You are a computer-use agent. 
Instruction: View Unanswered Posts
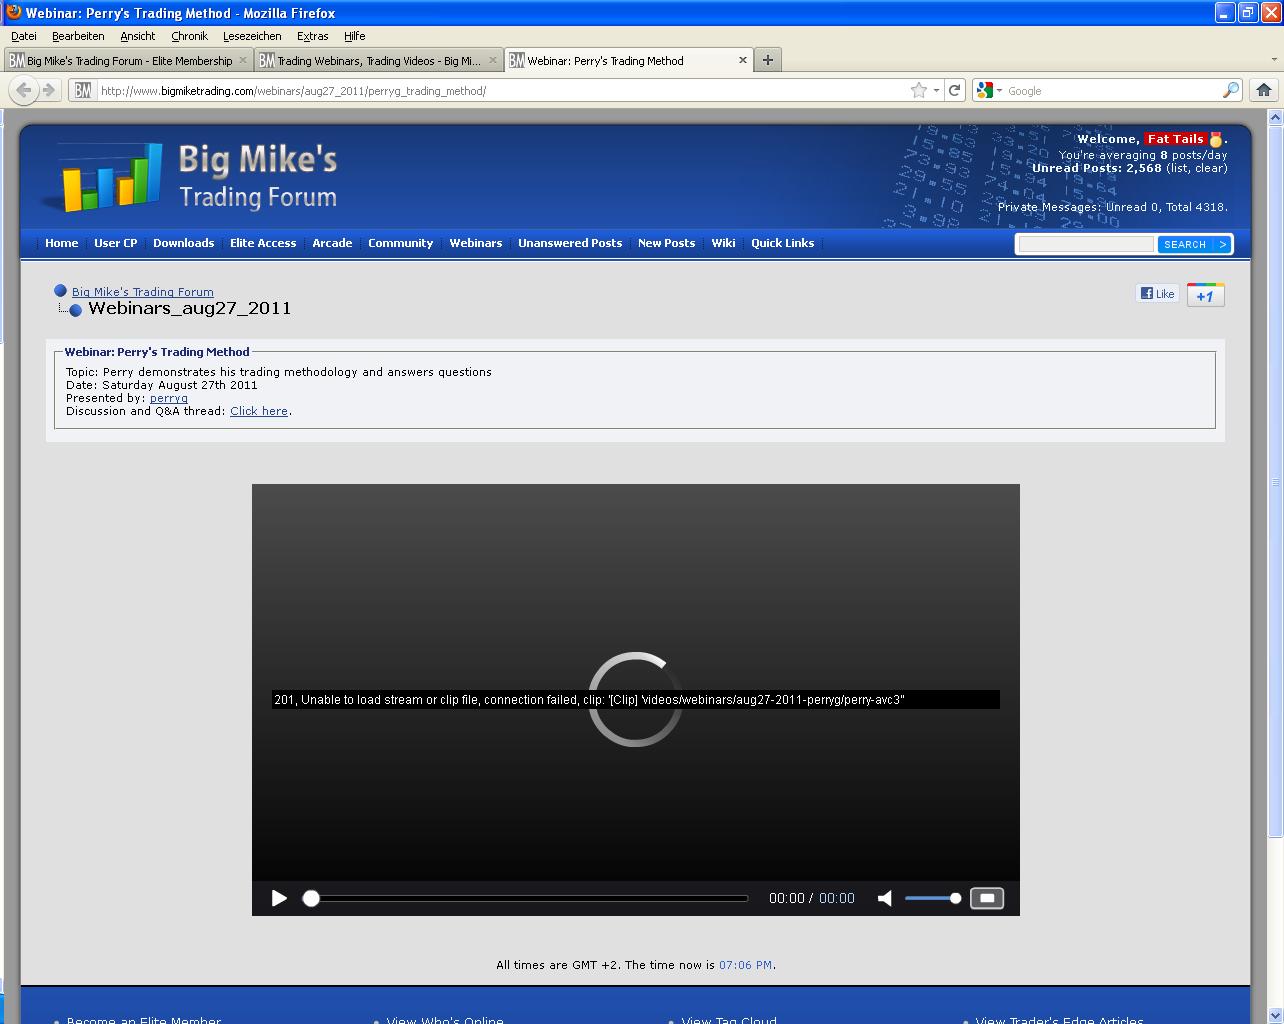click(570, 243)
